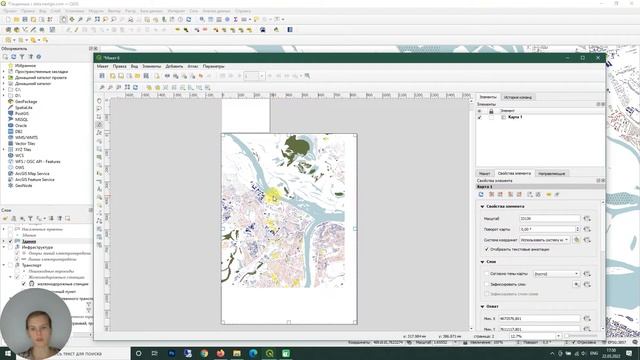The image size is (640, 360).
Task: Click the save project icon in QGIS main toolbar
Action: [25, 19]
